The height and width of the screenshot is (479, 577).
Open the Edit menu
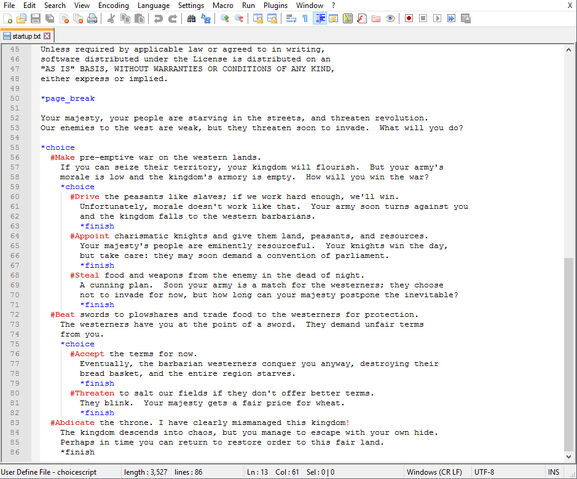(29, 5)
